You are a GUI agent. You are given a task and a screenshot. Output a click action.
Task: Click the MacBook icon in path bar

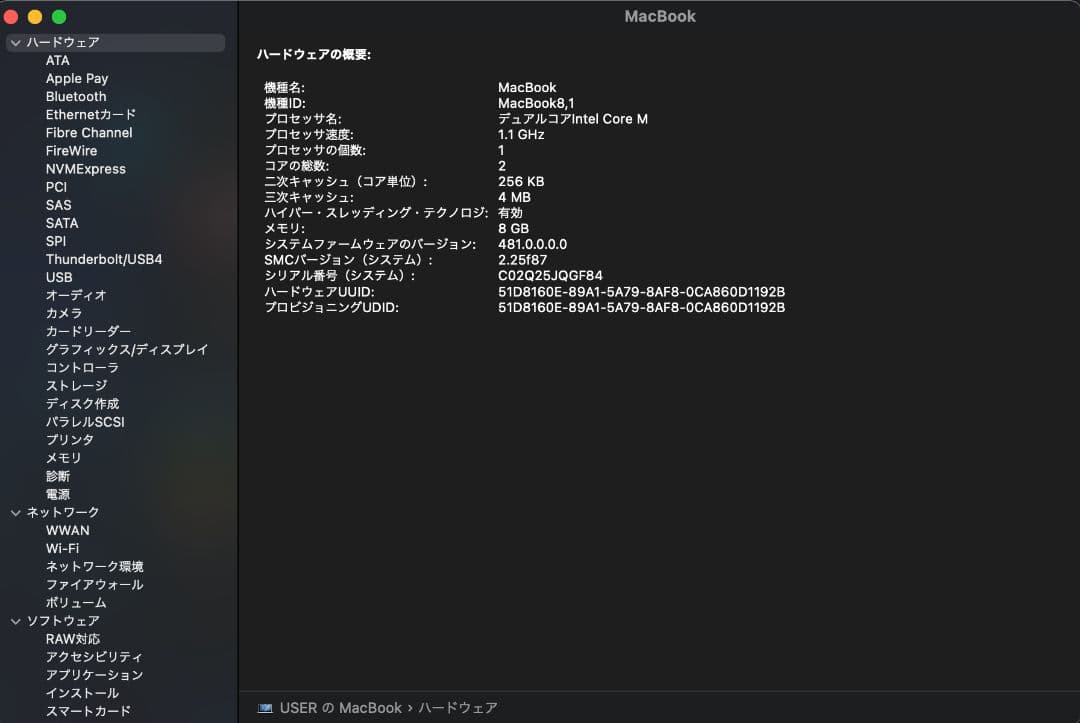click(265, 708)
